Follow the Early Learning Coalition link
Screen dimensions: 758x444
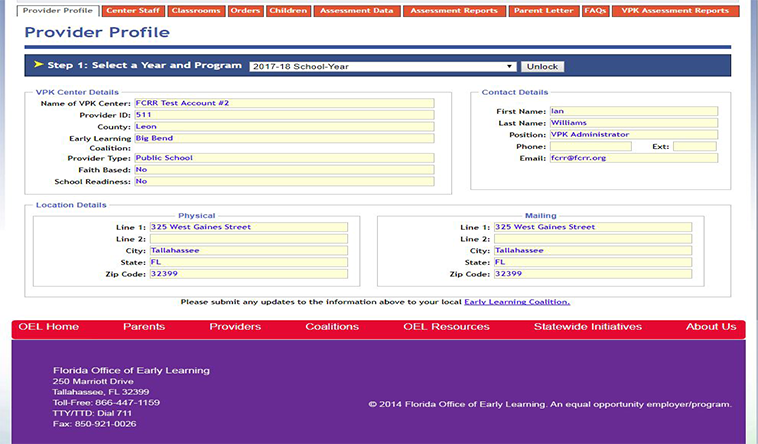coord(516,301)
